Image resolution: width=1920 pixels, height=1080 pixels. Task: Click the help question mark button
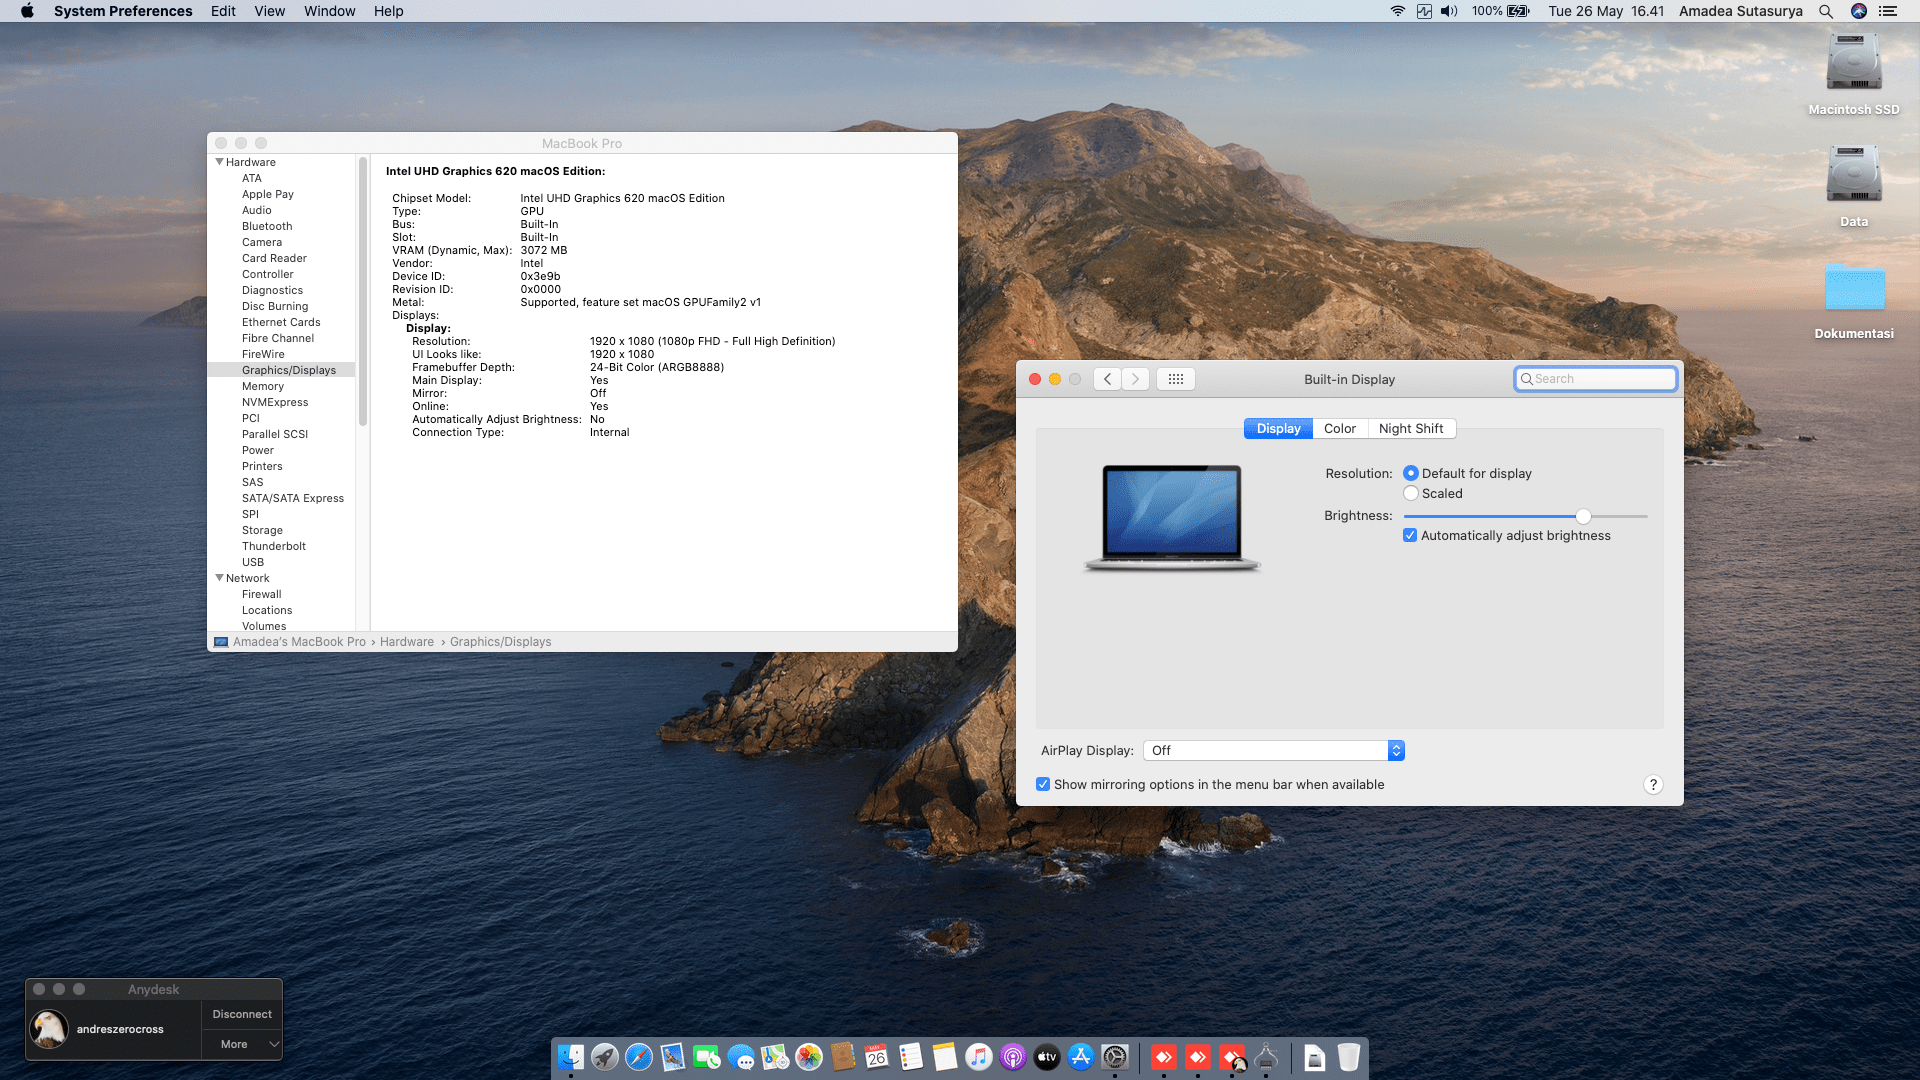1653,785
